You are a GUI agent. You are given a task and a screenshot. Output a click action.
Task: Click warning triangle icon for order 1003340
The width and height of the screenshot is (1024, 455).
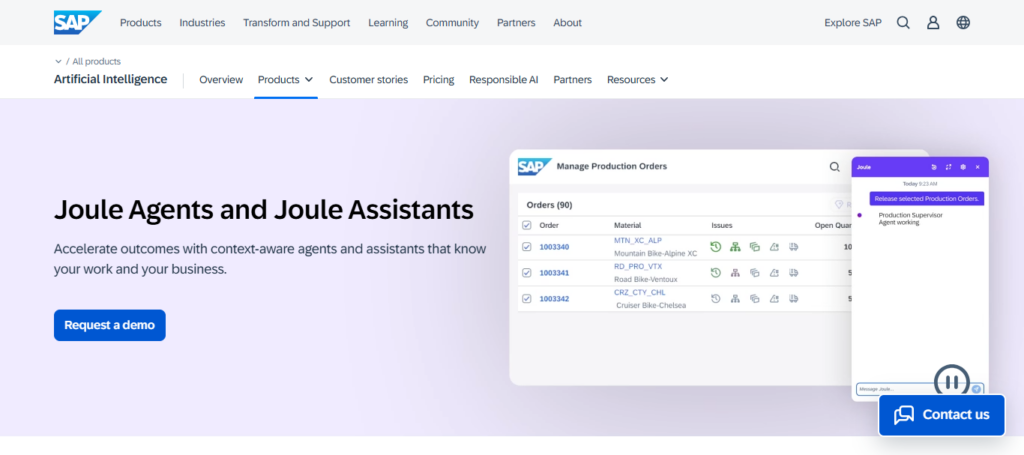point(775,247)
